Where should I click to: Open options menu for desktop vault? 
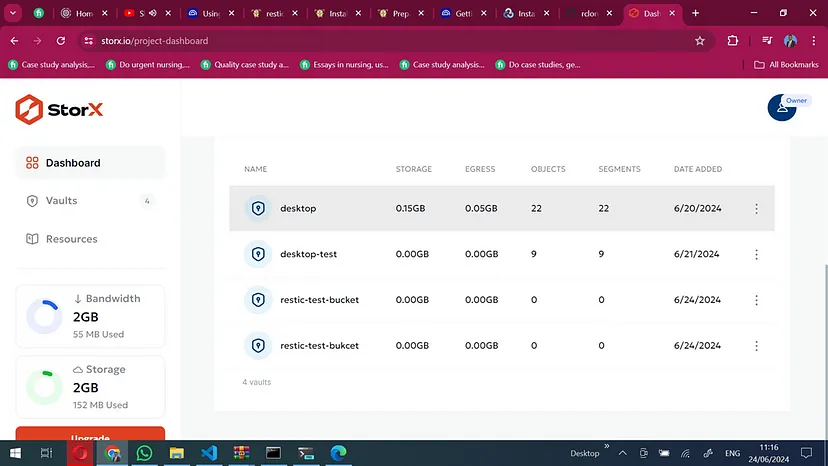(756, 209)
